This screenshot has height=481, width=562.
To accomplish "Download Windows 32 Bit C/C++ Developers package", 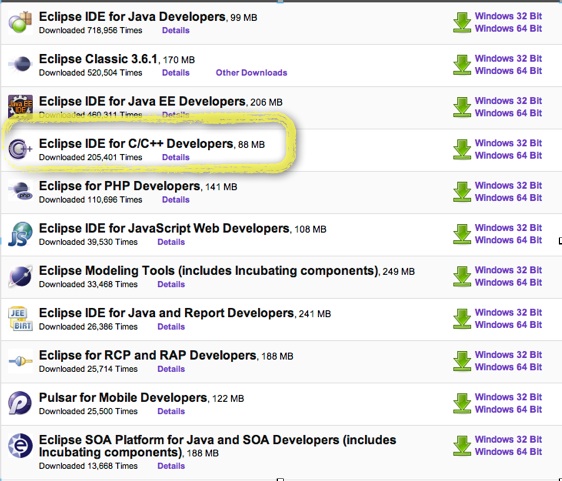I will (508, 143).
